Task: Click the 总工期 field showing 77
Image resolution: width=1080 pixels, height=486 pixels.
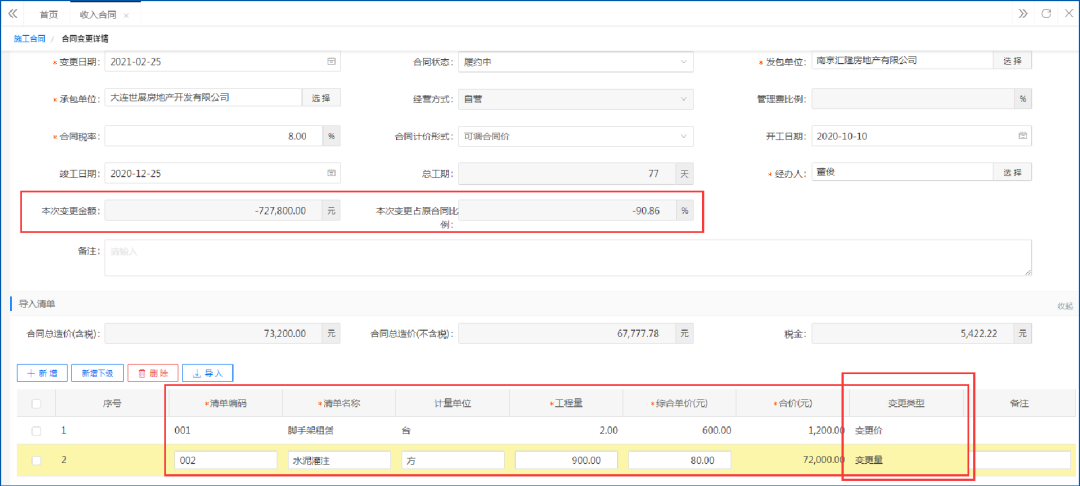Action: tap(568, 173)
